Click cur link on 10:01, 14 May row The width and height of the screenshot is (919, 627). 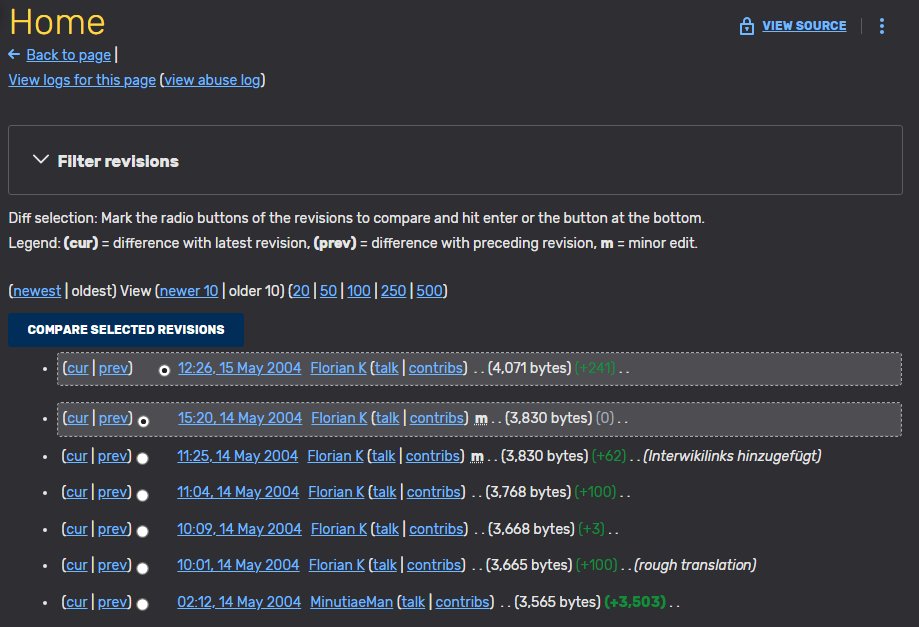[77, 565]
